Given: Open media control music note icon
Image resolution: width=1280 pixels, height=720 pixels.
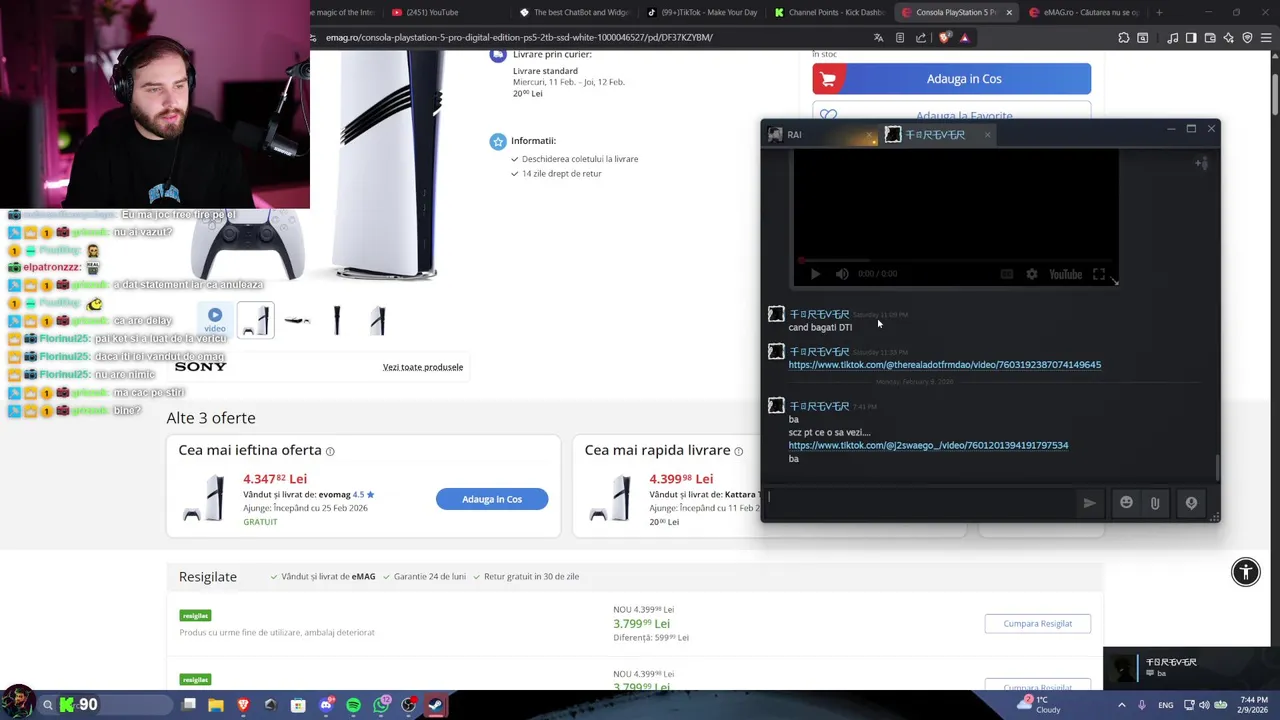Looking at the screenshot, I should point(1172,38).
